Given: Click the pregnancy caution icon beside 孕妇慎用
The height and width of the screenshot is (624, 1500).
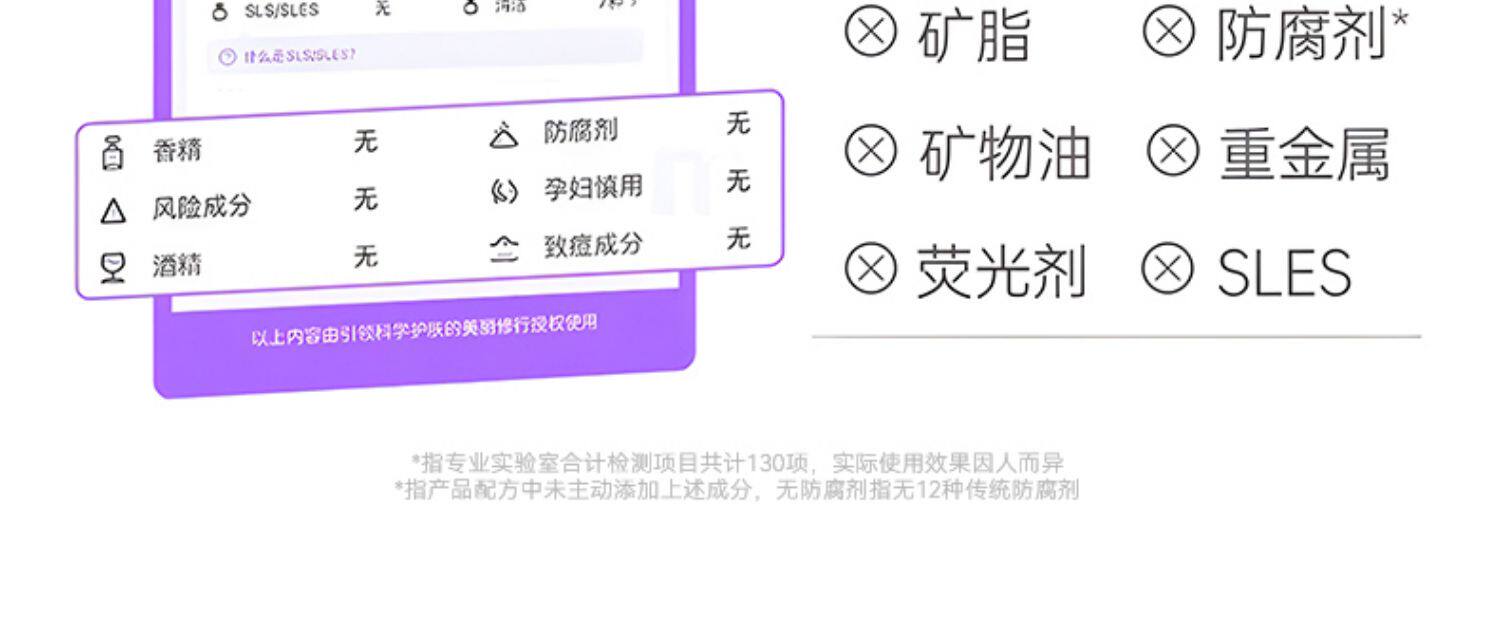Looking at the screenshot, I should 504,191.
